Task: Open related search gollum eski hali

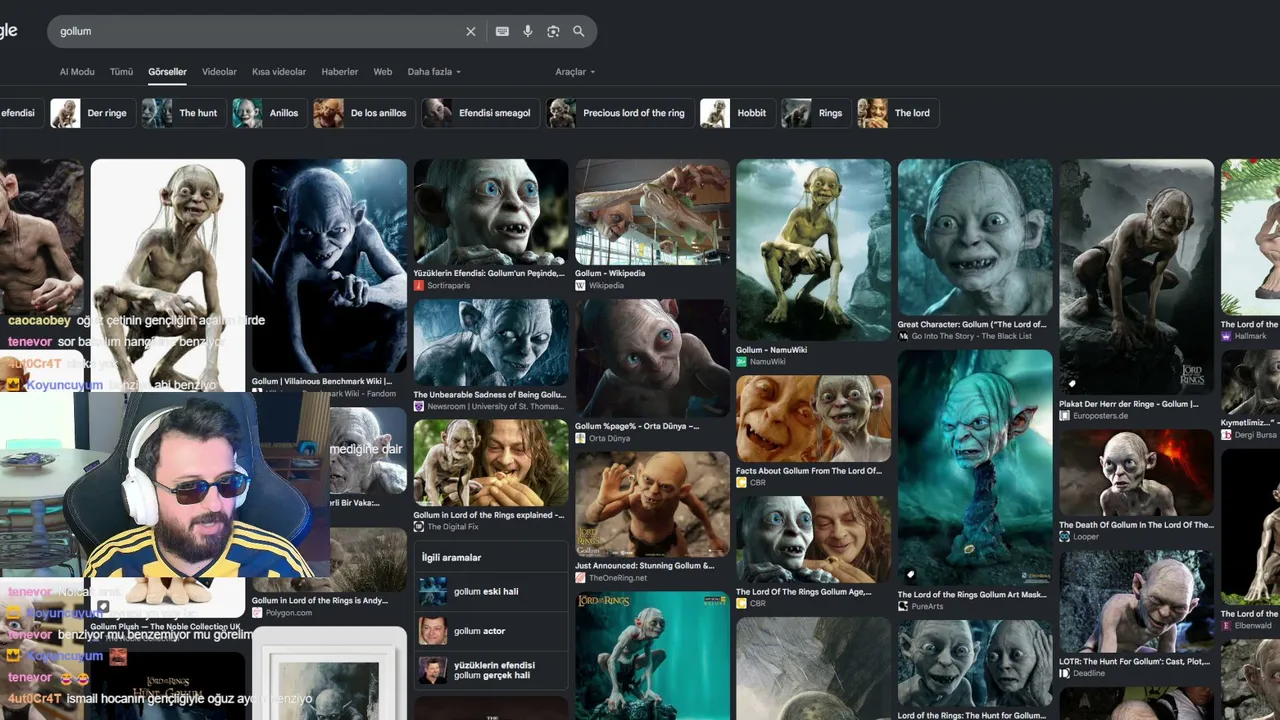Action: point(491,591)
